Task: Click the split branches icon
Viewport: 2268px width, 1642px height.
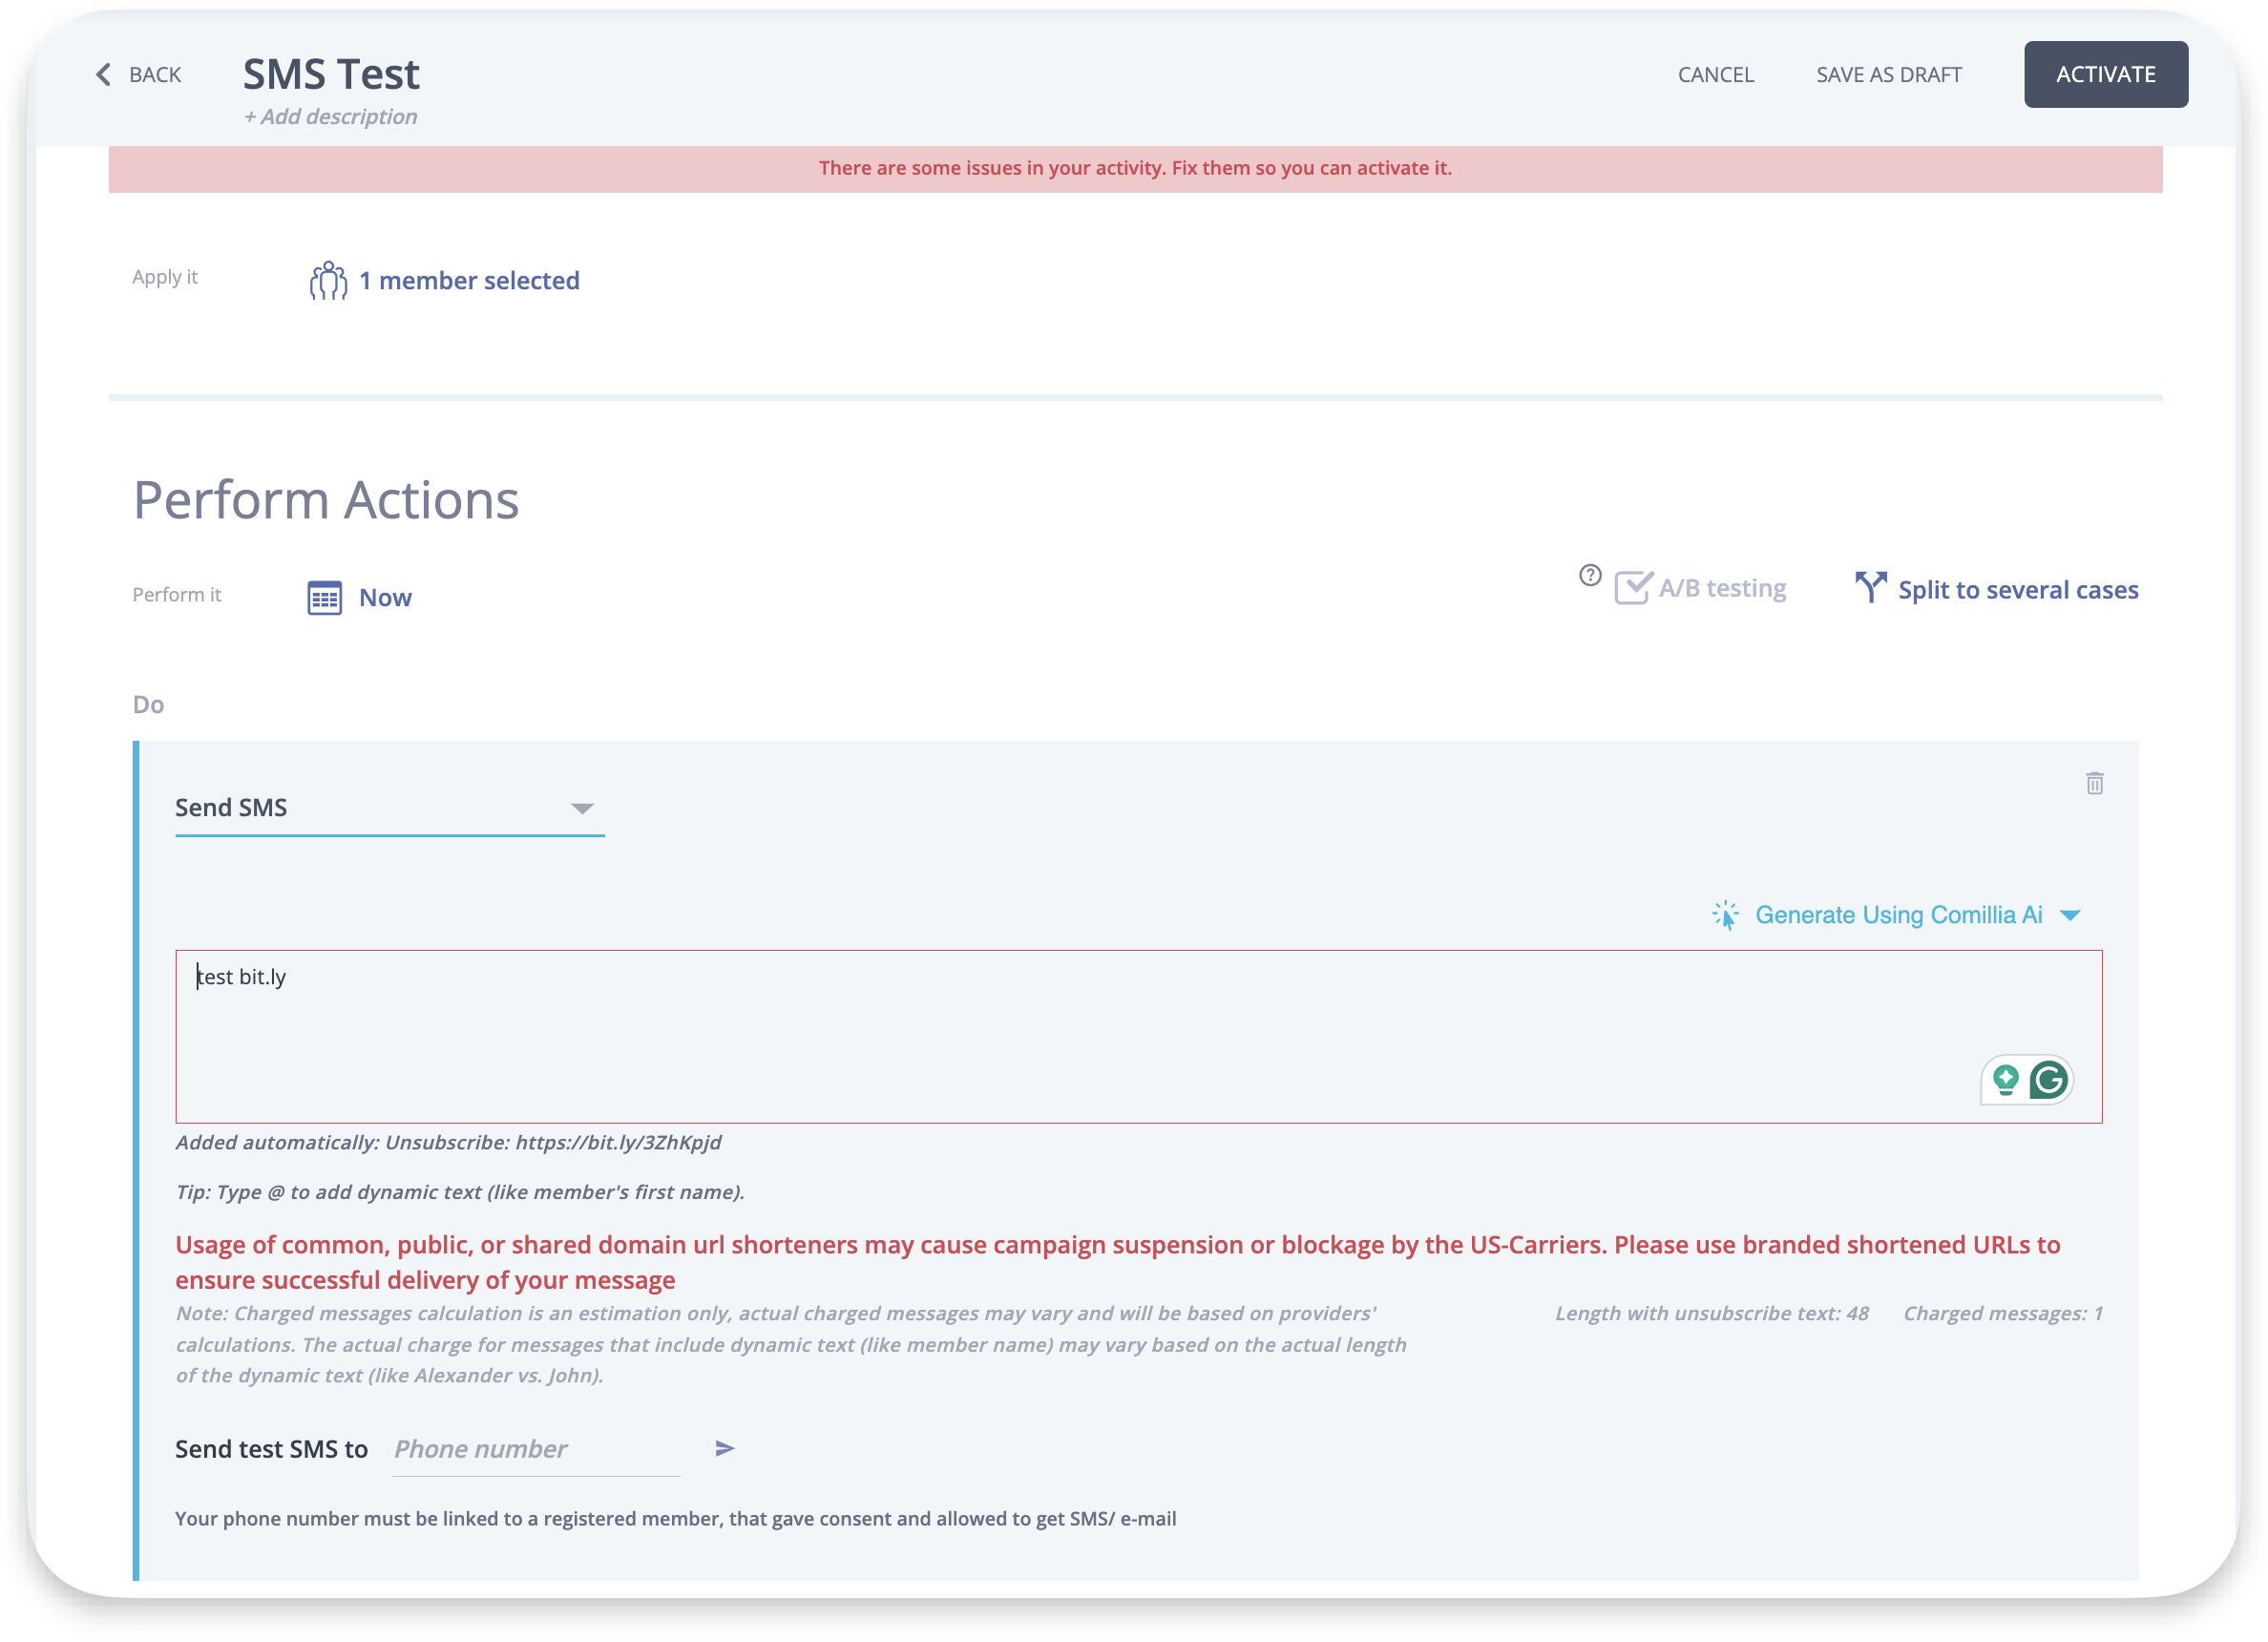Action: pos(1869,588)
